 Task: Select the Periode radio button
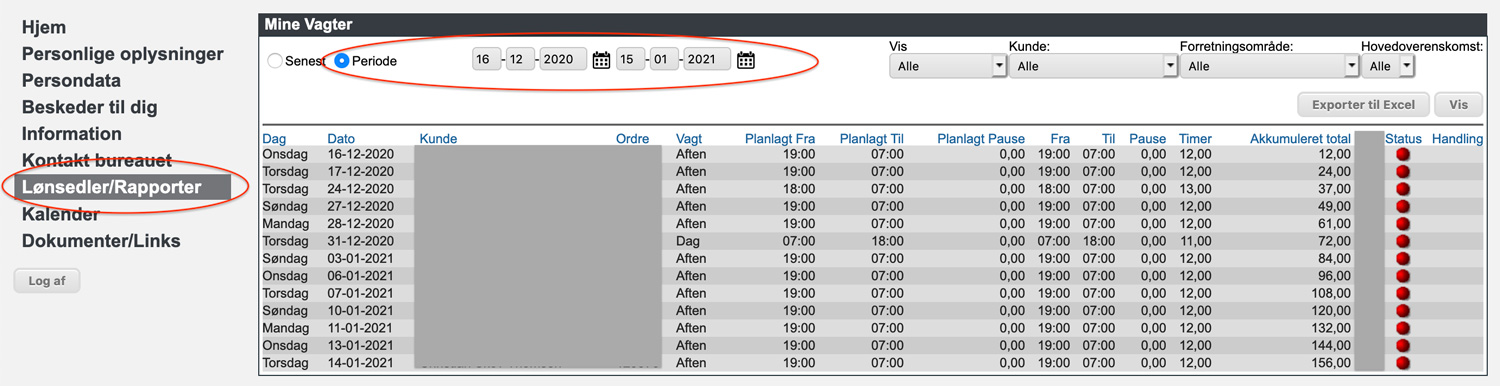[x=342, y=61]
